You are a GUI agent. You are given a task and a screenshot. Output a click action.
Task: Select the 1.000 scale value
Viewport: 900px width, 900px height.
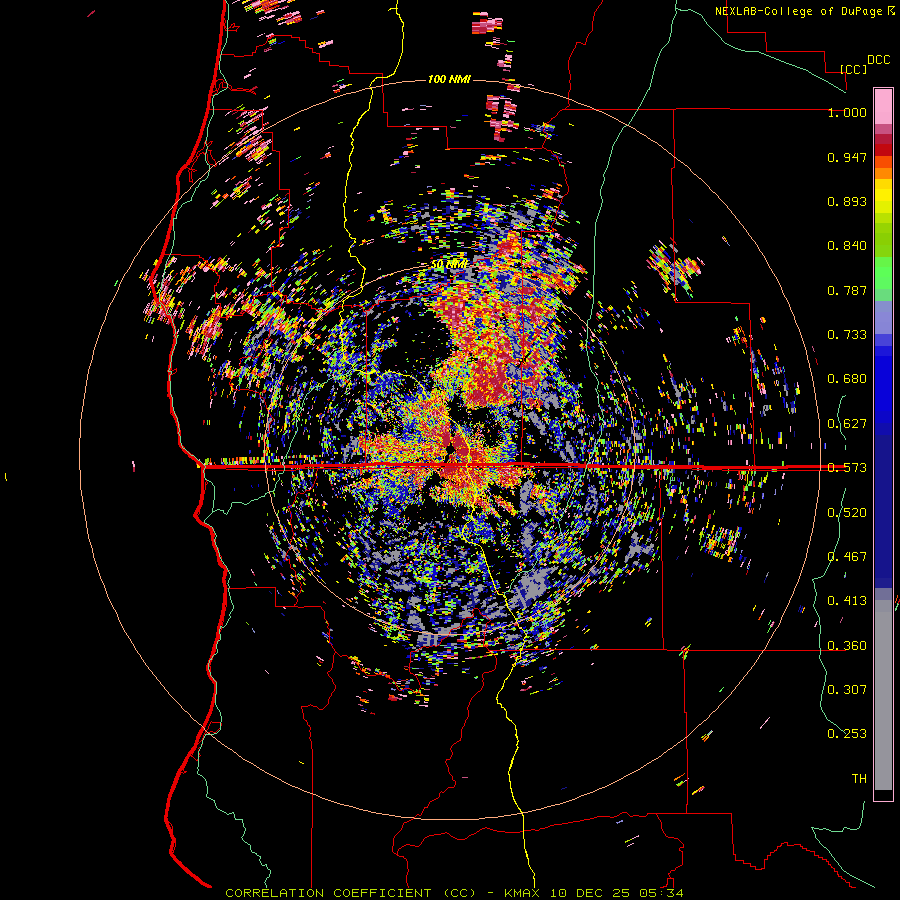pos(847,112)
